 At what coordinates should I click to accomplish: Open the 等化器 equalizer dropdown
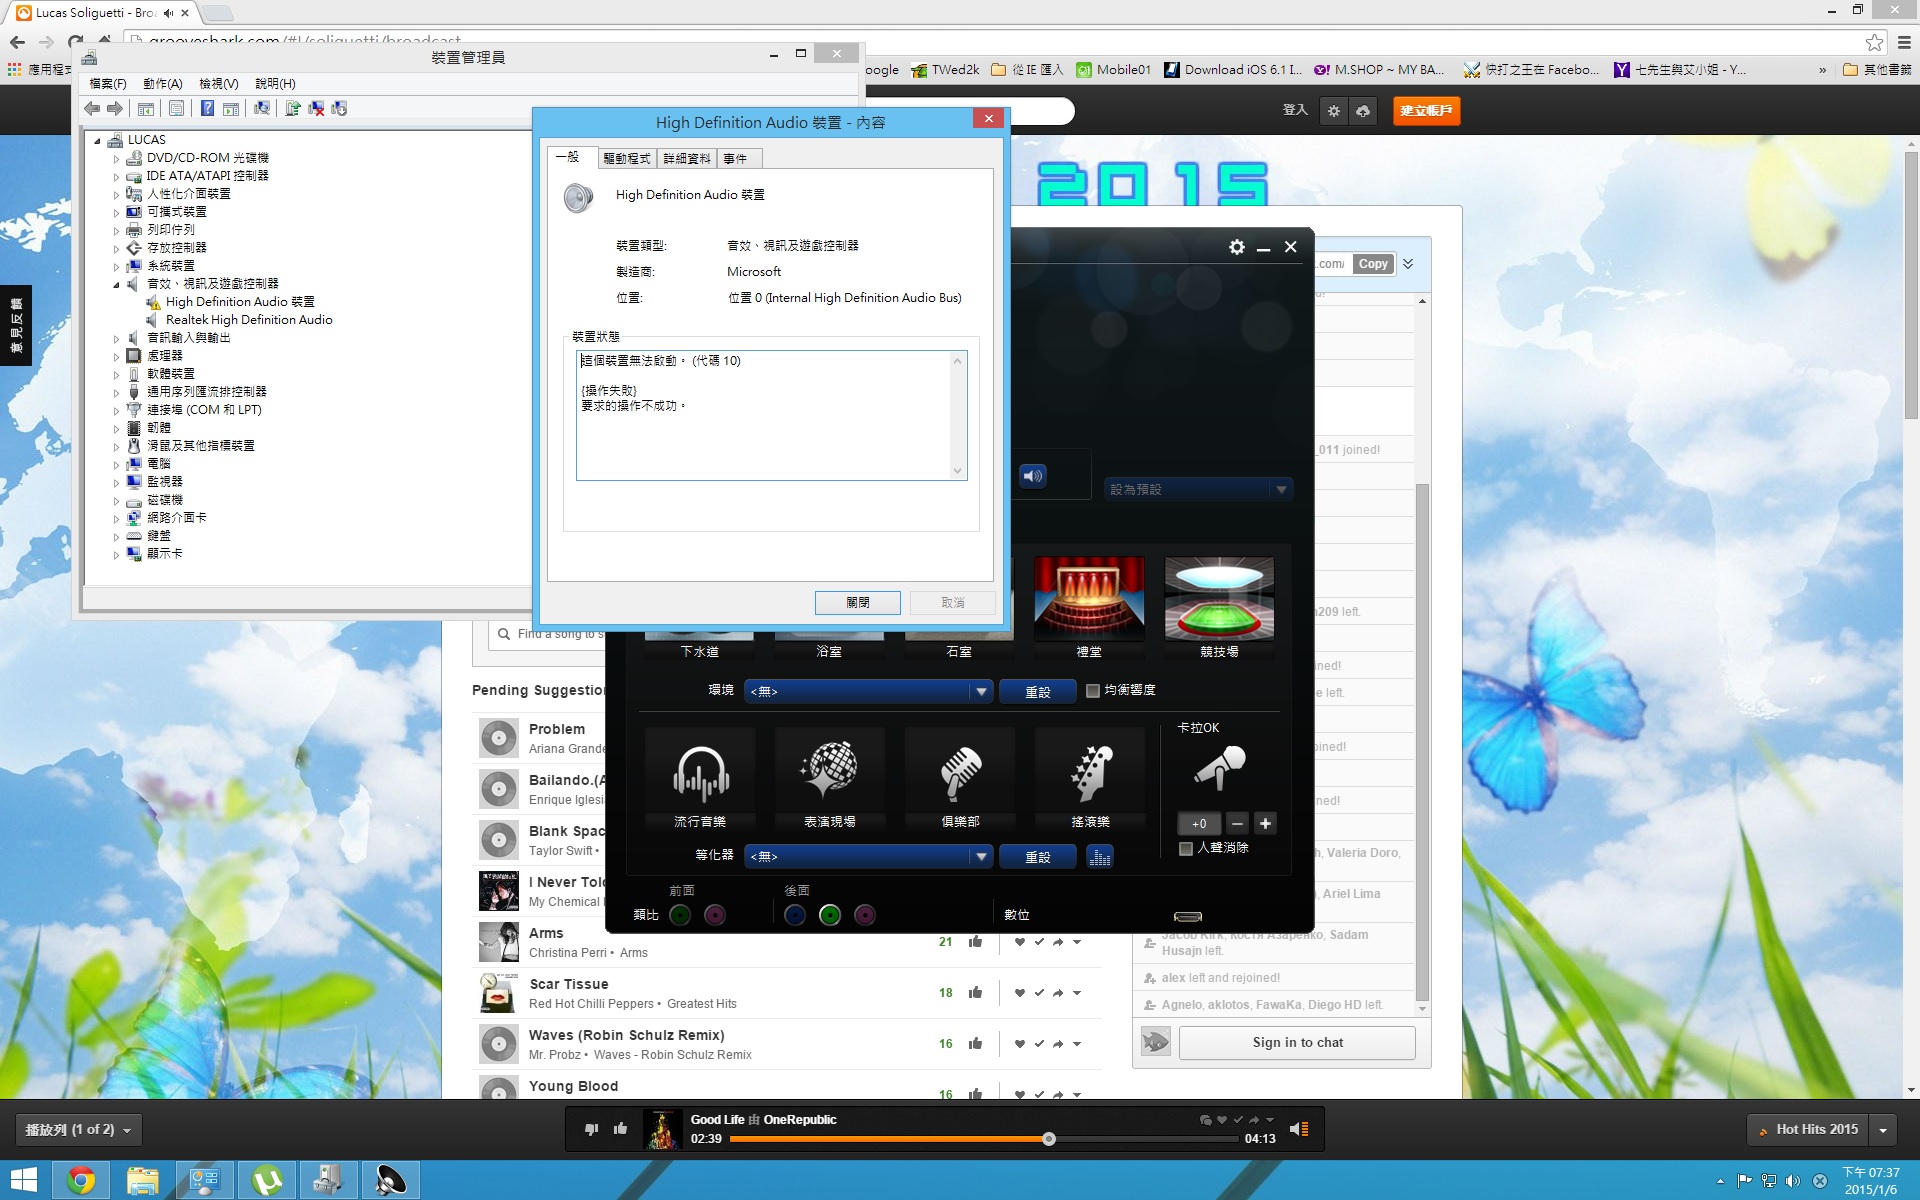pyautogui.click(x=868, y=857)
